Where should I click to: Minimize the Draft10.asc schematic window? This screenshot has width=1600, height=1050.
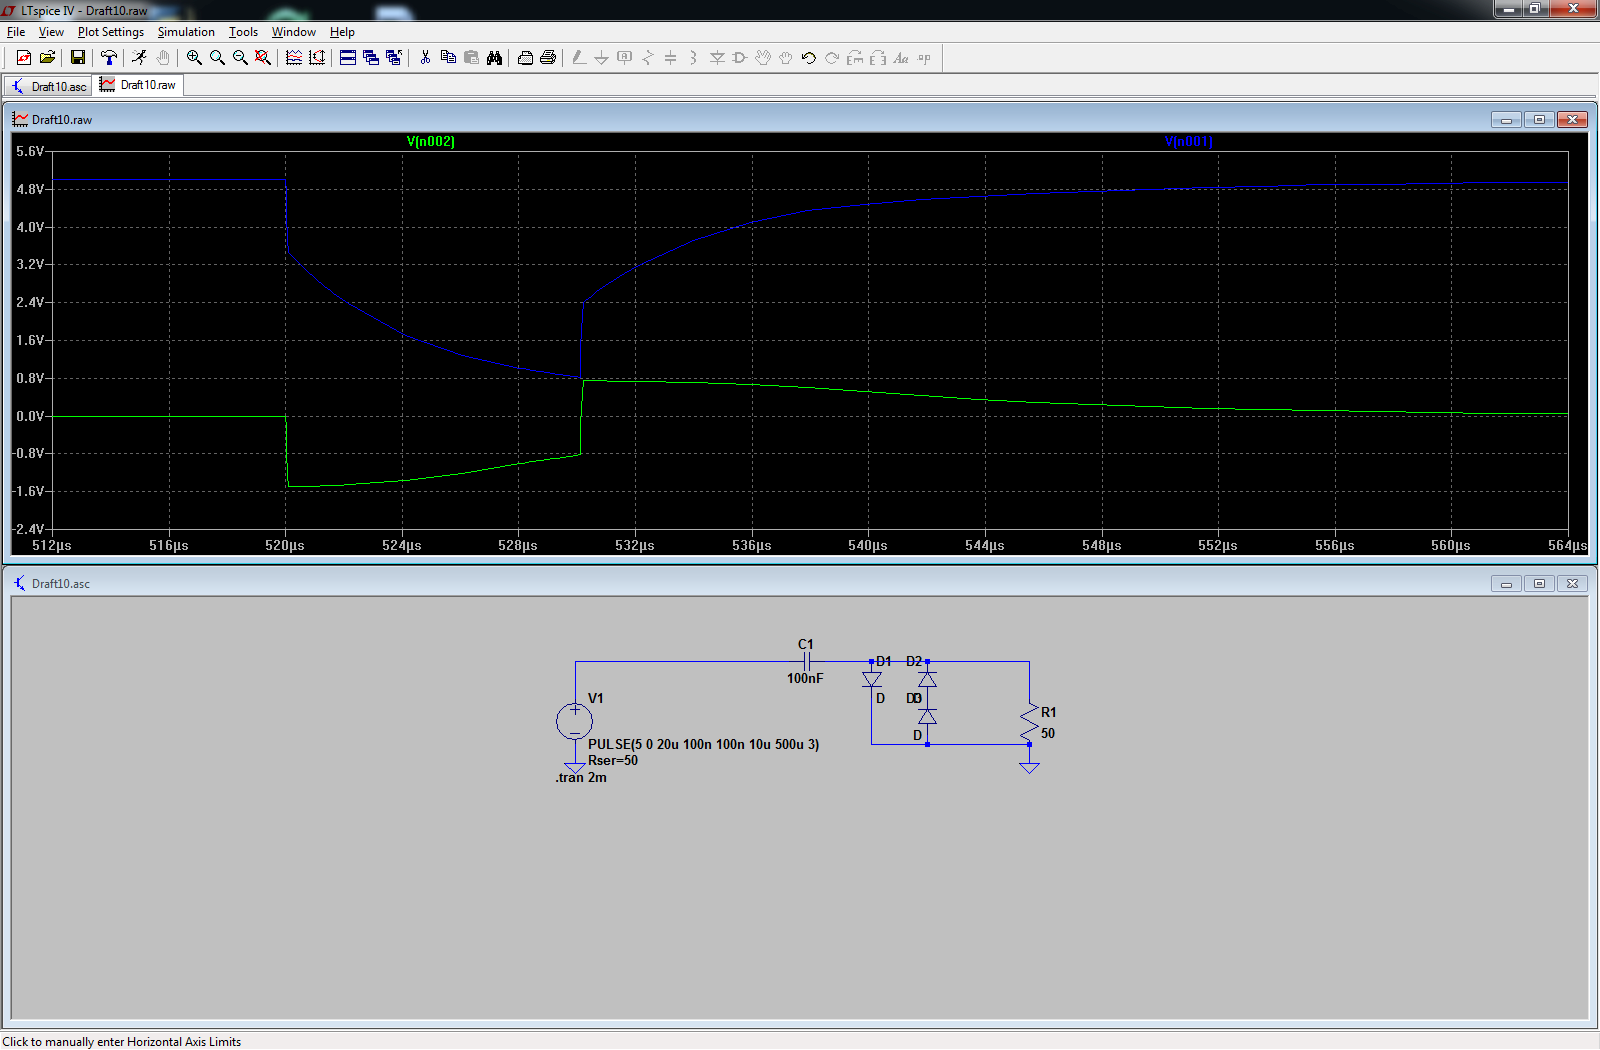coord(1506,583)
